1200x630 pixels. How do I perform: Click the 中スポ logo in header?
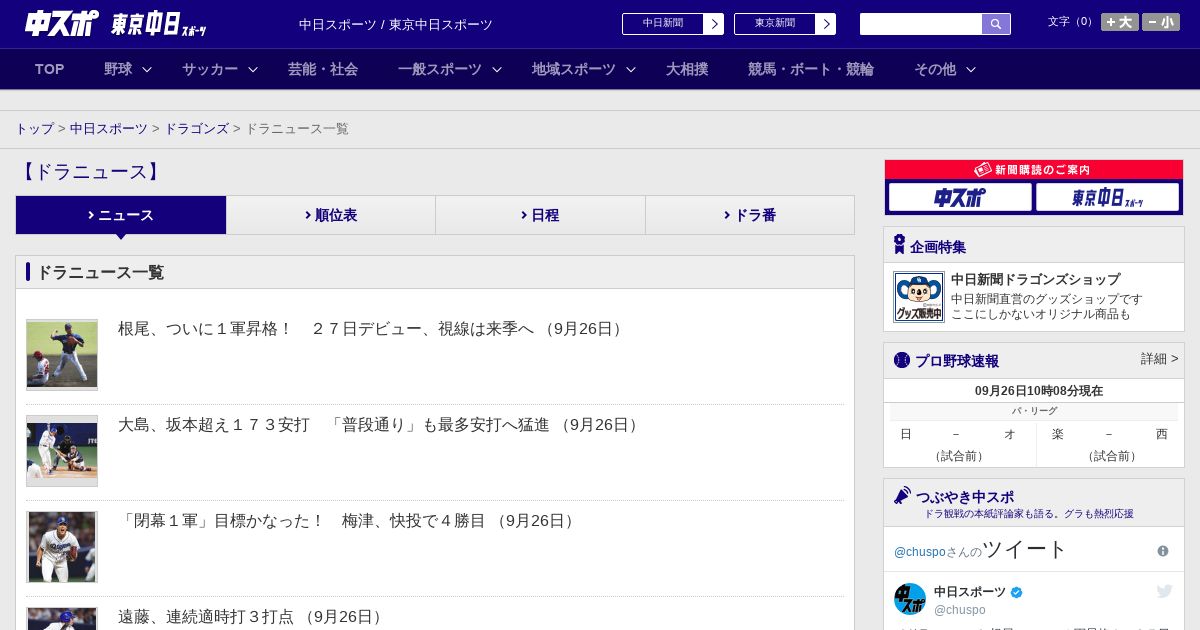coord(62,23)
